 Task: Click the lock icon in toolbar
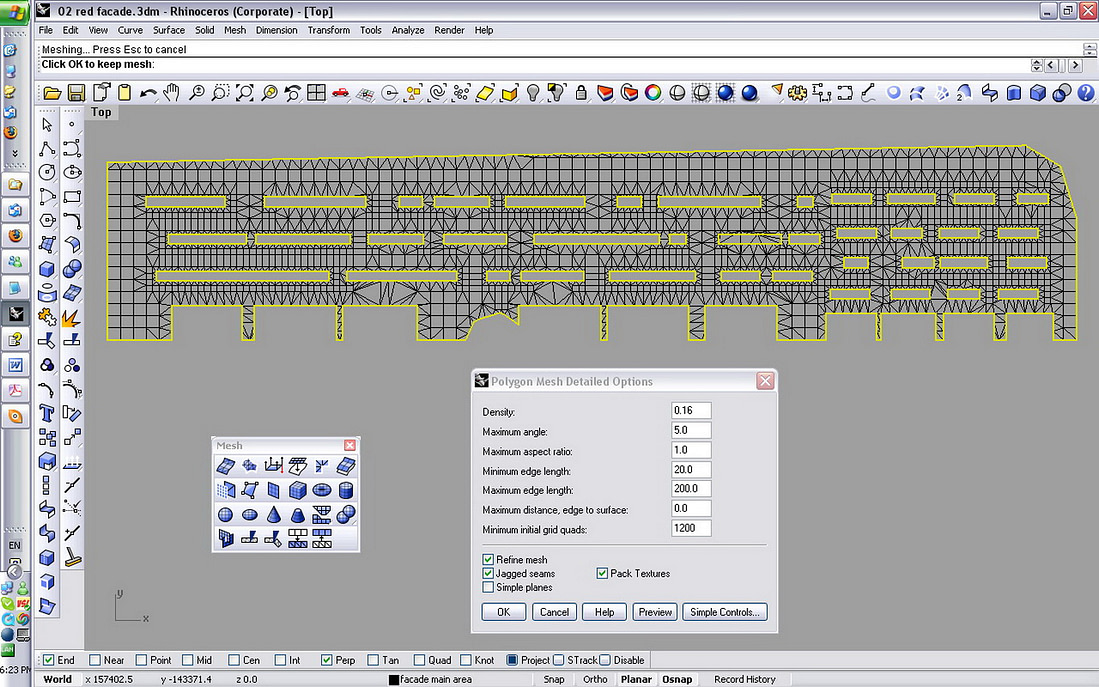pos(581,93)
